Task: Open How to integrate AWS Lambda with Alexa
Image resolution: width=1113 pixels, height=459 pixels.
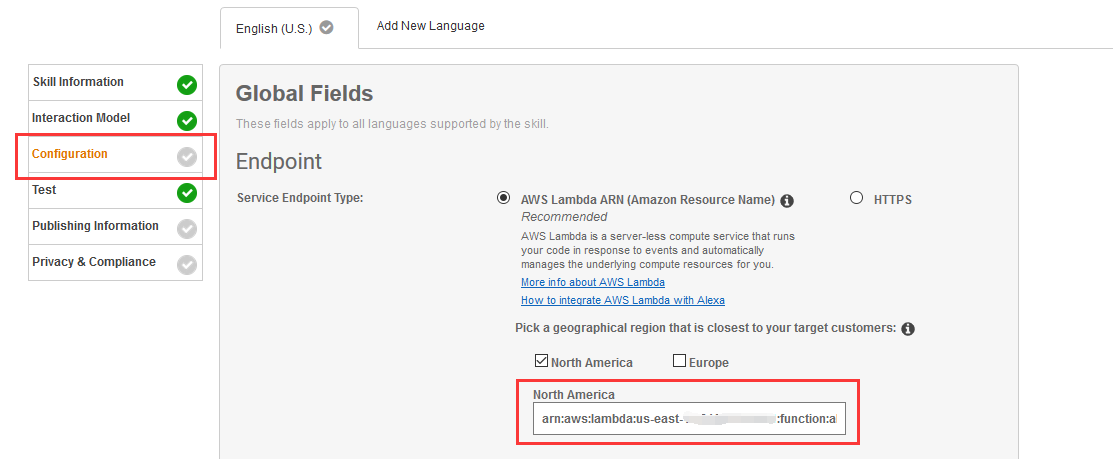Action: [622, 300]
